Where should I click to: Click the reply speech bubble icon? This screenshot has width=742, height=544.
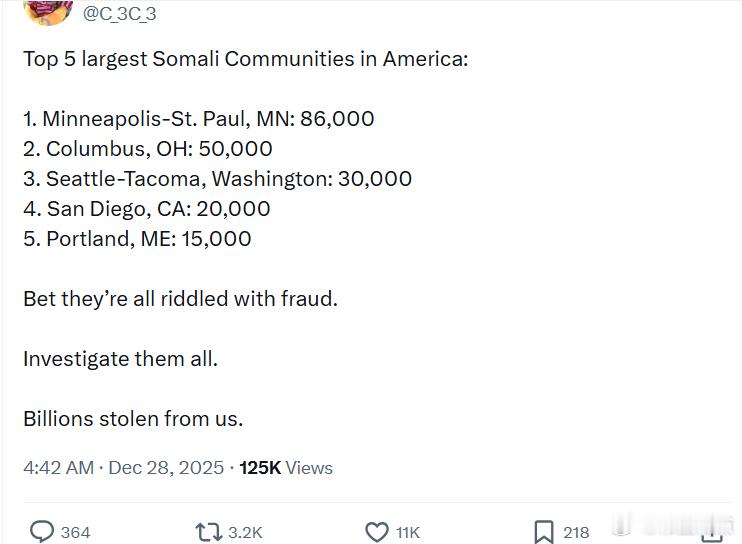coord(42,531)
